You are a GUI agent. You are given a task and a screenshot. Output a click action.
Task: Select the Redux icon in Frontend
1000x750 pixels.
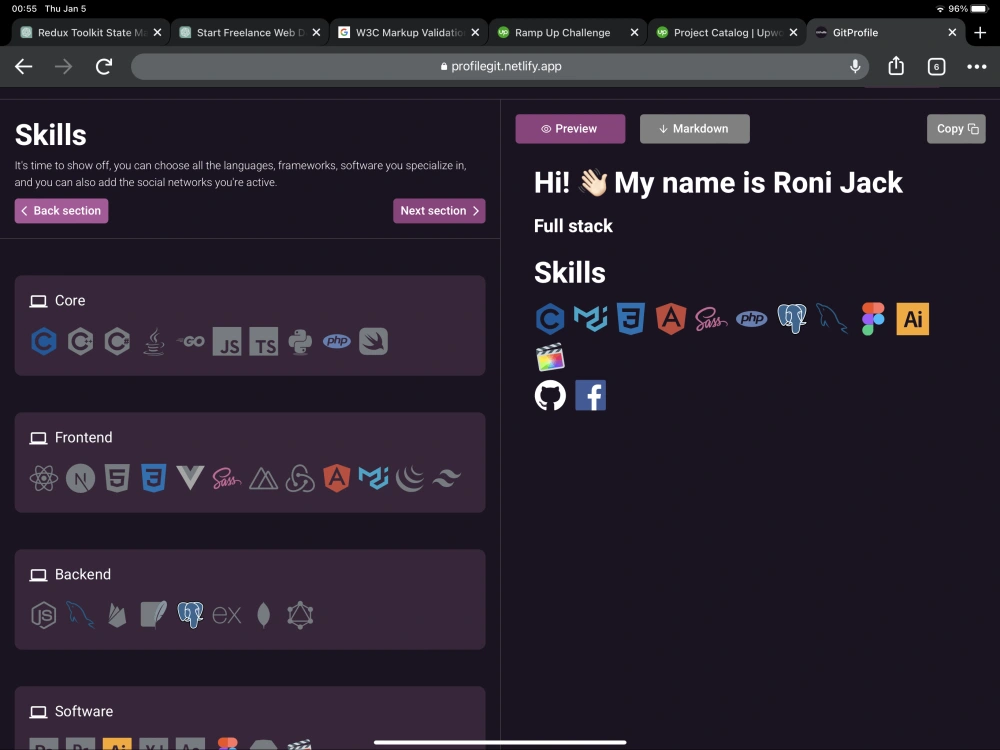[x=300, y=478]
